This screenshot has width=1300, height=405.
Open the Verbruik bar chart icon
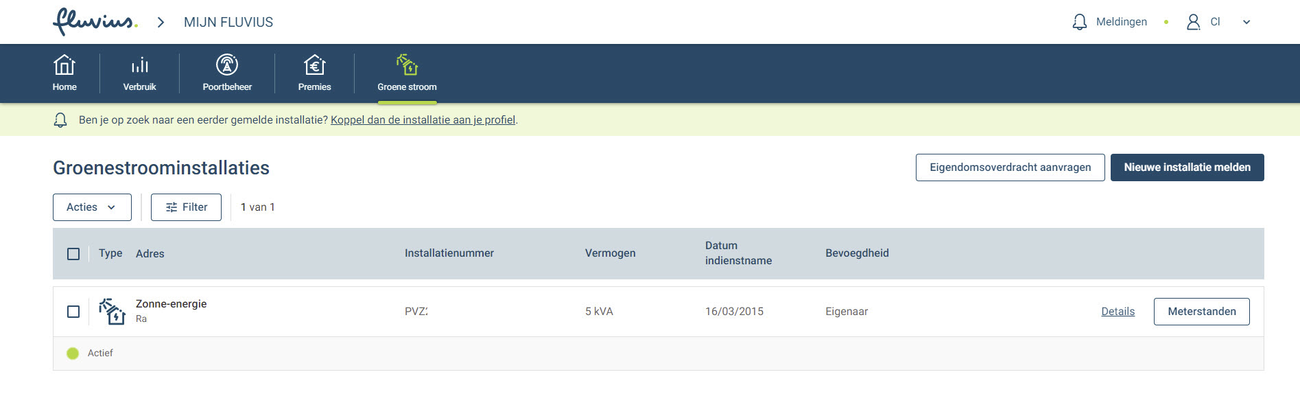[x=140, y=66]
